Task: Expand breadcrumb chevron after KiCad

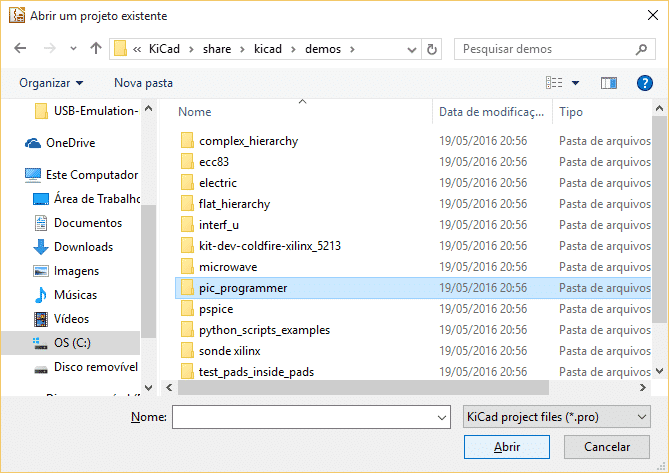Action: pos(192,49)
